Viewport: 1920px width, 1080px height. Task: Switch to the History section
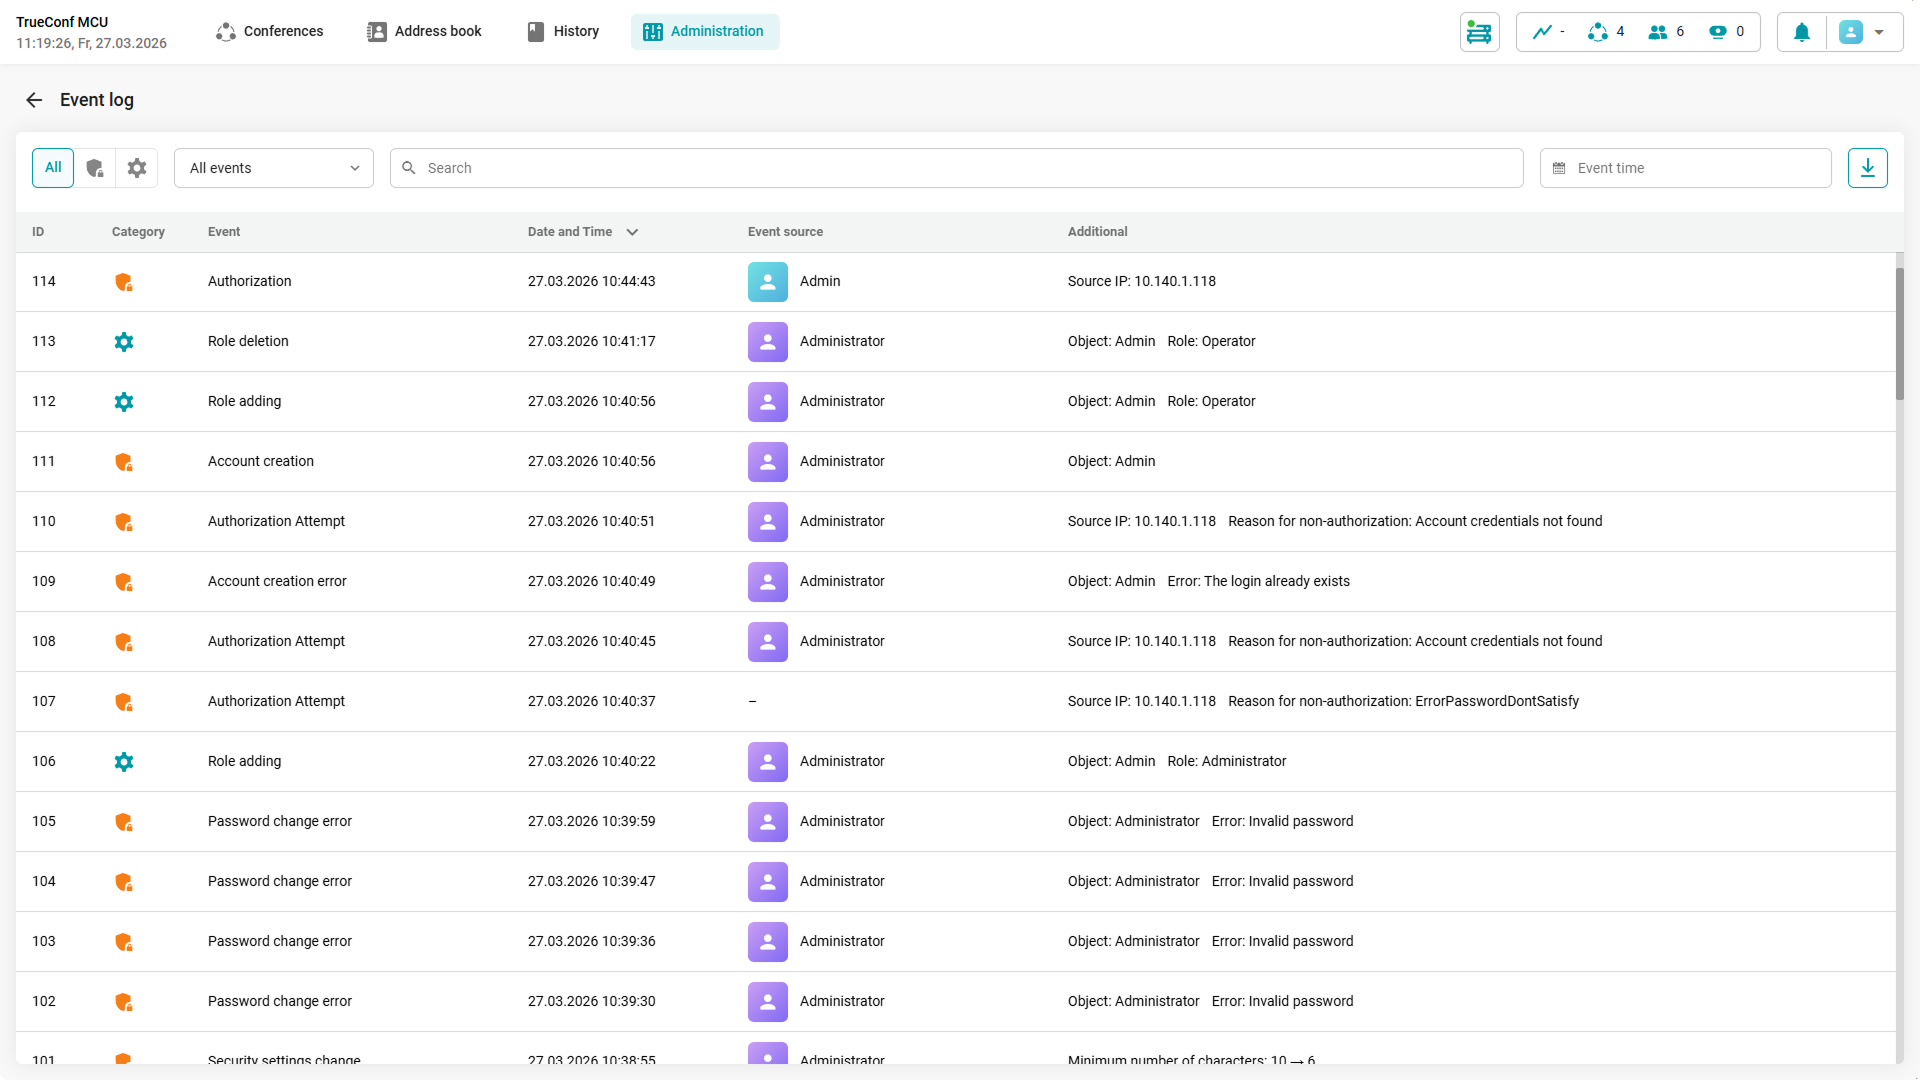tap(564, 32)
